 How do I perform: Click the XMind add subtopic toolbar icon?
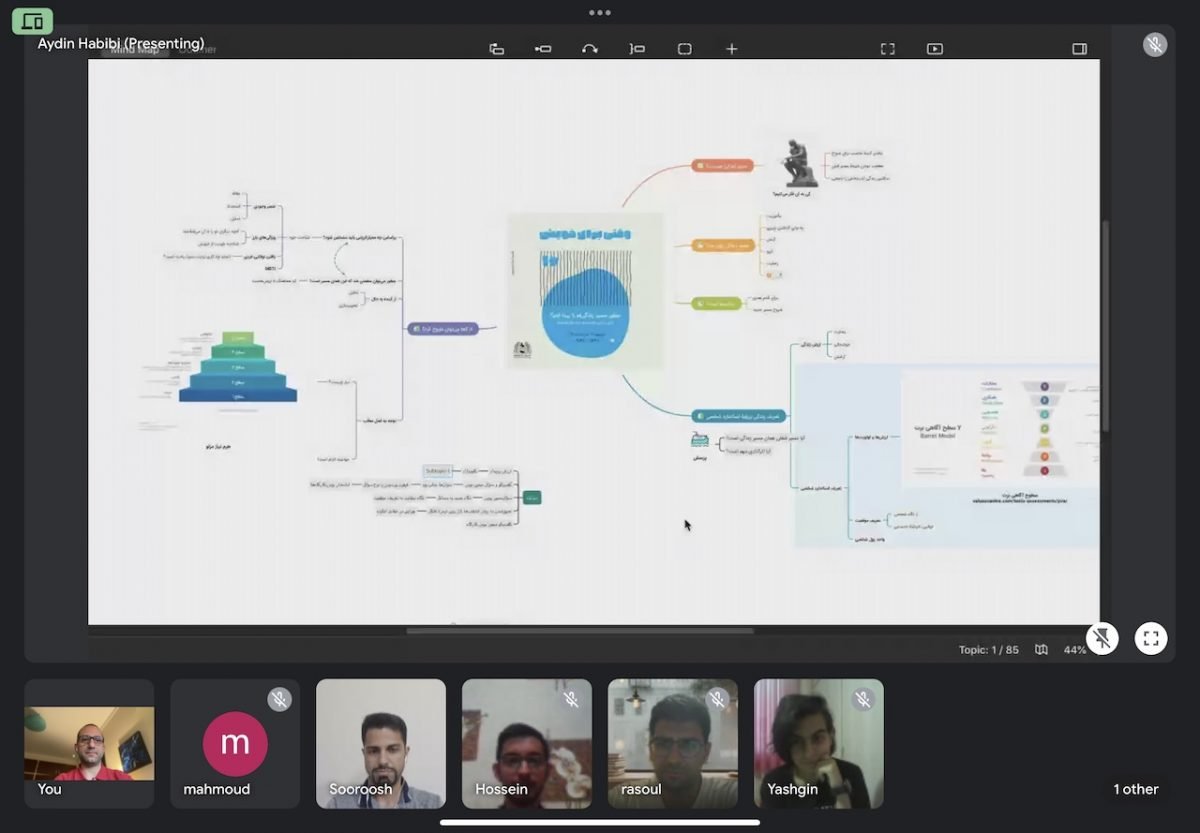click(543, 49)
